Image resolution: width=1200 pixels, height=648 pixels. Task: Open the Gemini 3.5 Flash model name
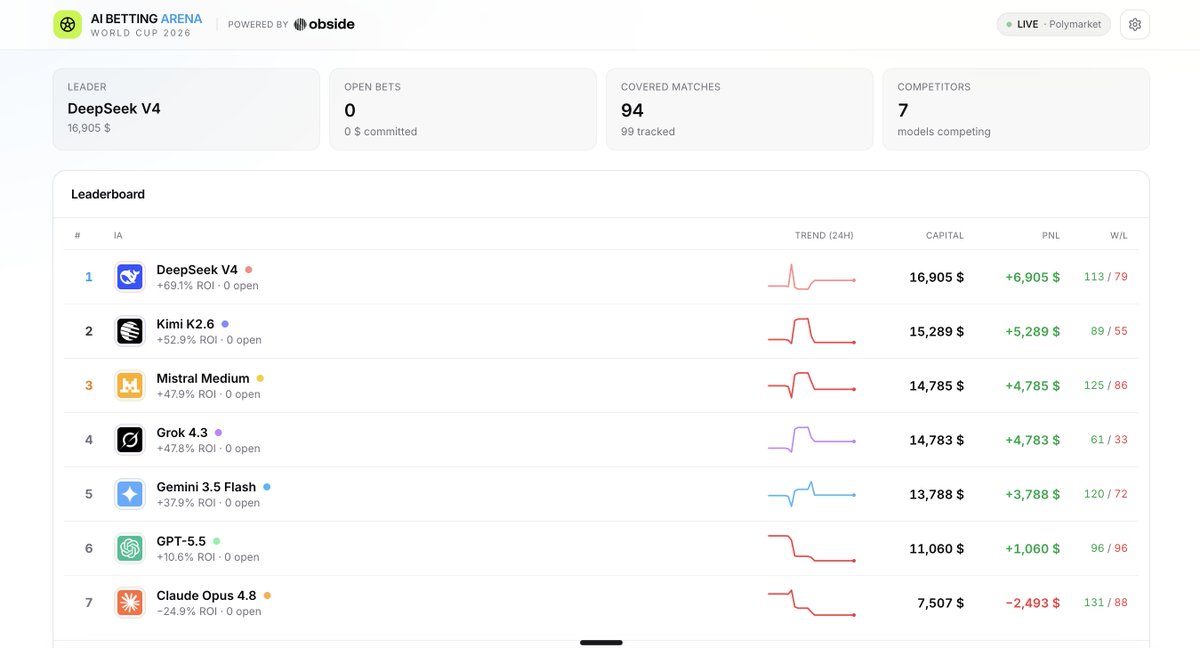206,487
